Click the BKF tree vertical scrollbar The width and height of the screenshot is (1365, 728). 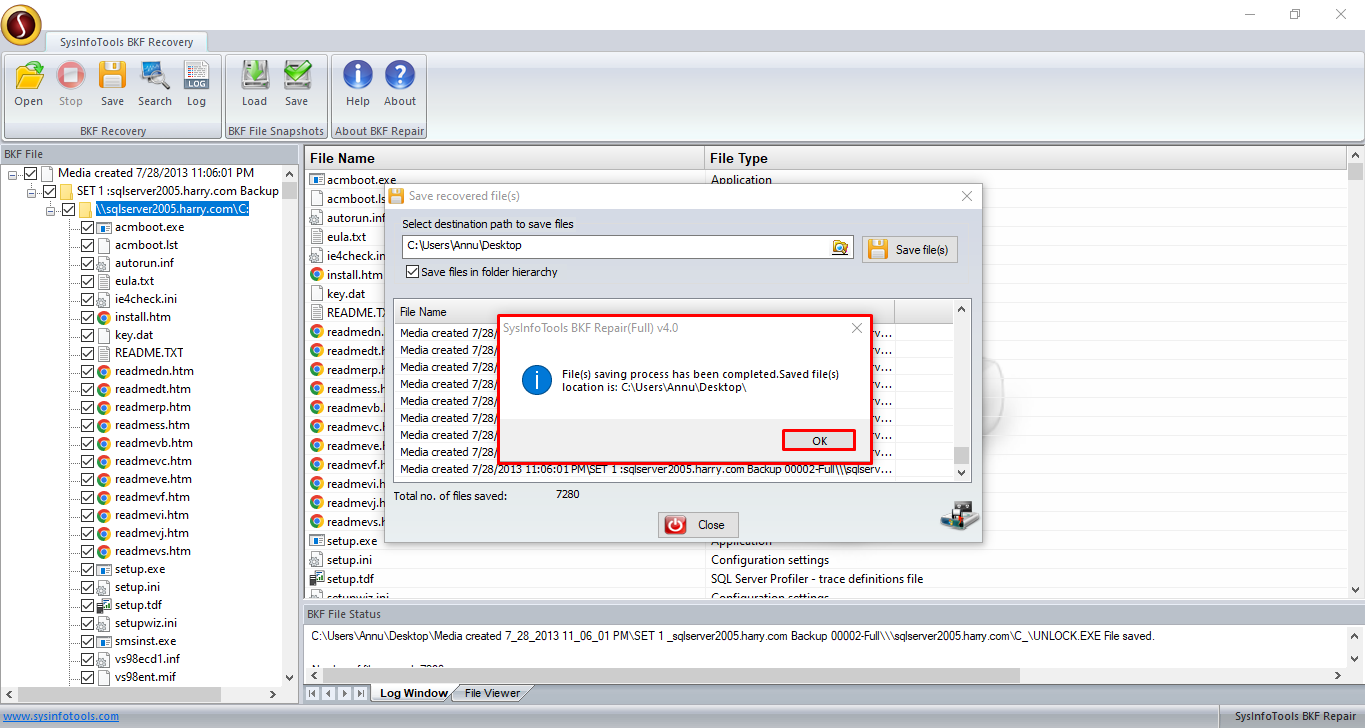289,425
